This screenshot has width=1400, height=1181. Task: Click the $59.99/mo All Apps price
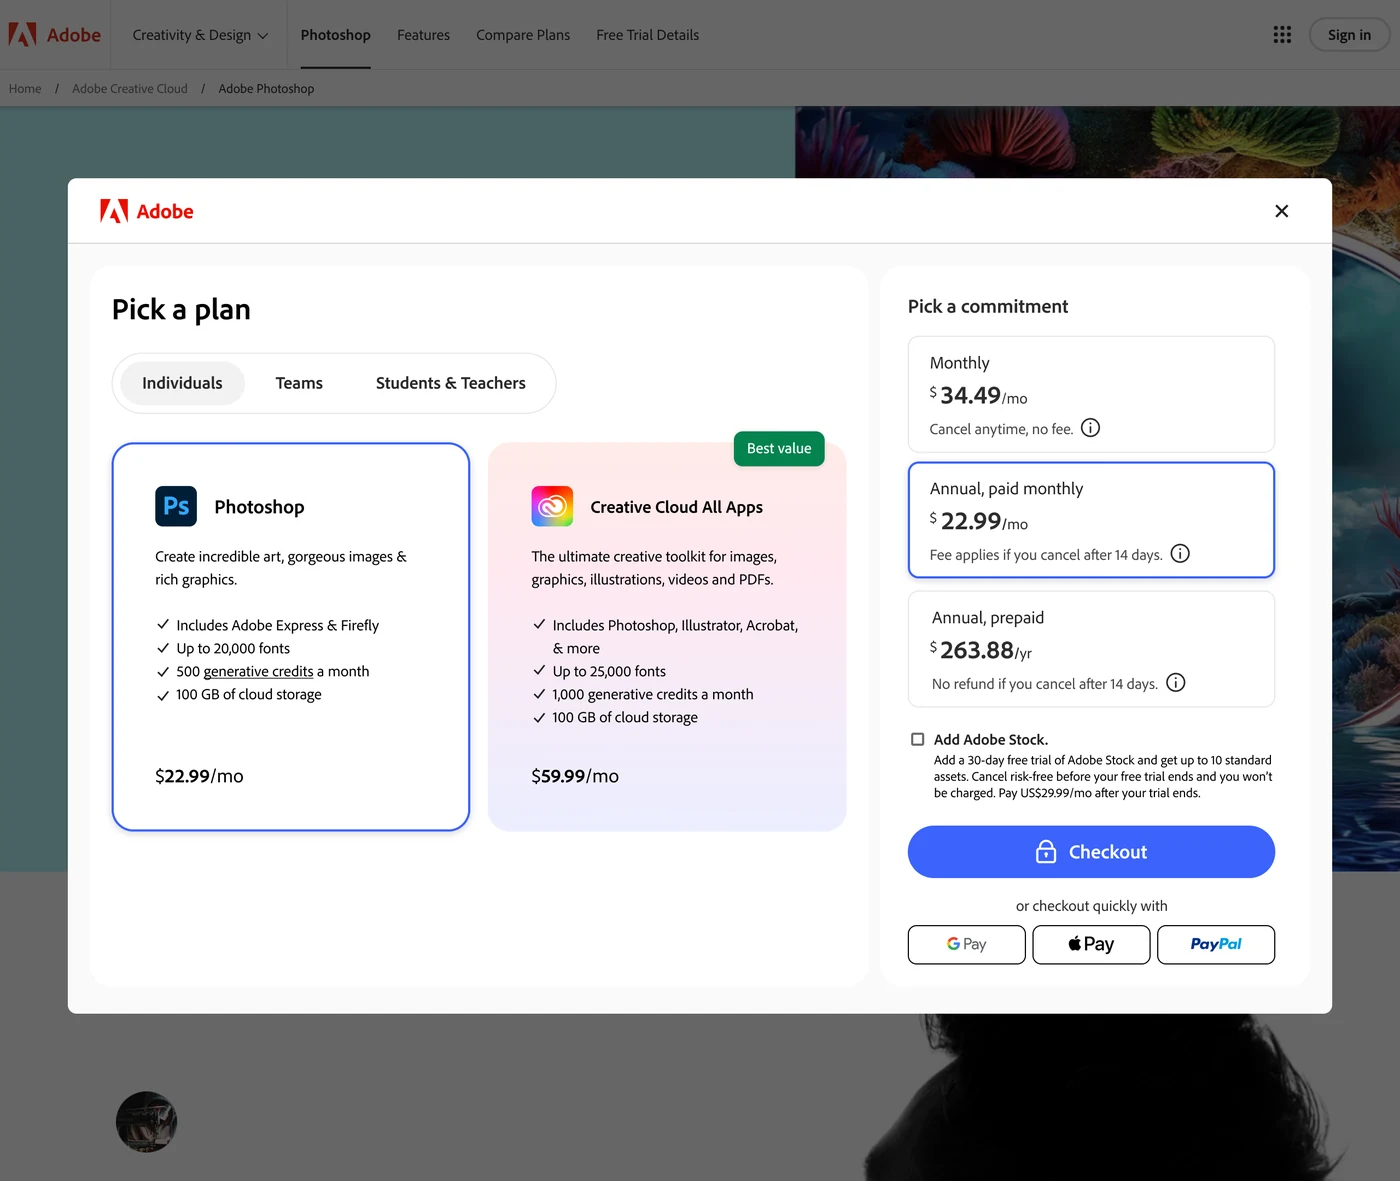point(575,776)
